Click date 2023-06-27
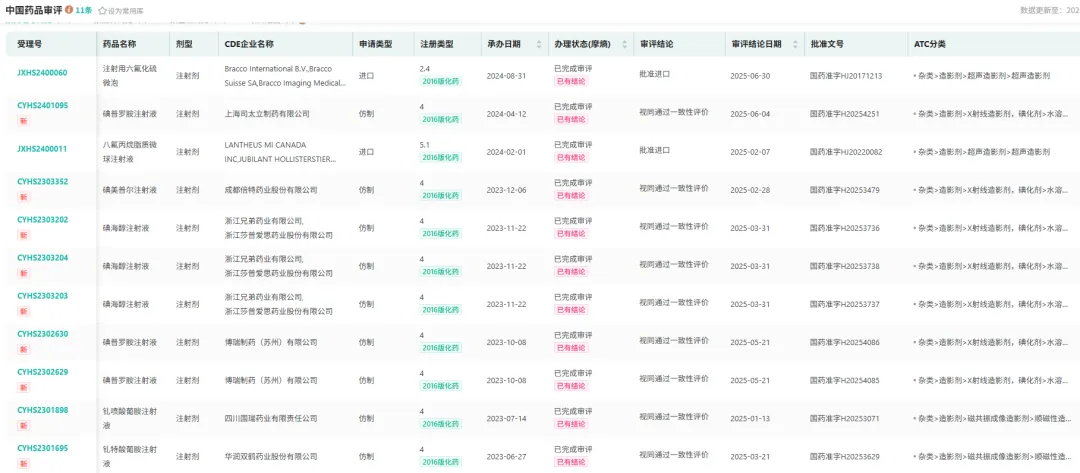Screen dimensions: 1080x473 506,456
